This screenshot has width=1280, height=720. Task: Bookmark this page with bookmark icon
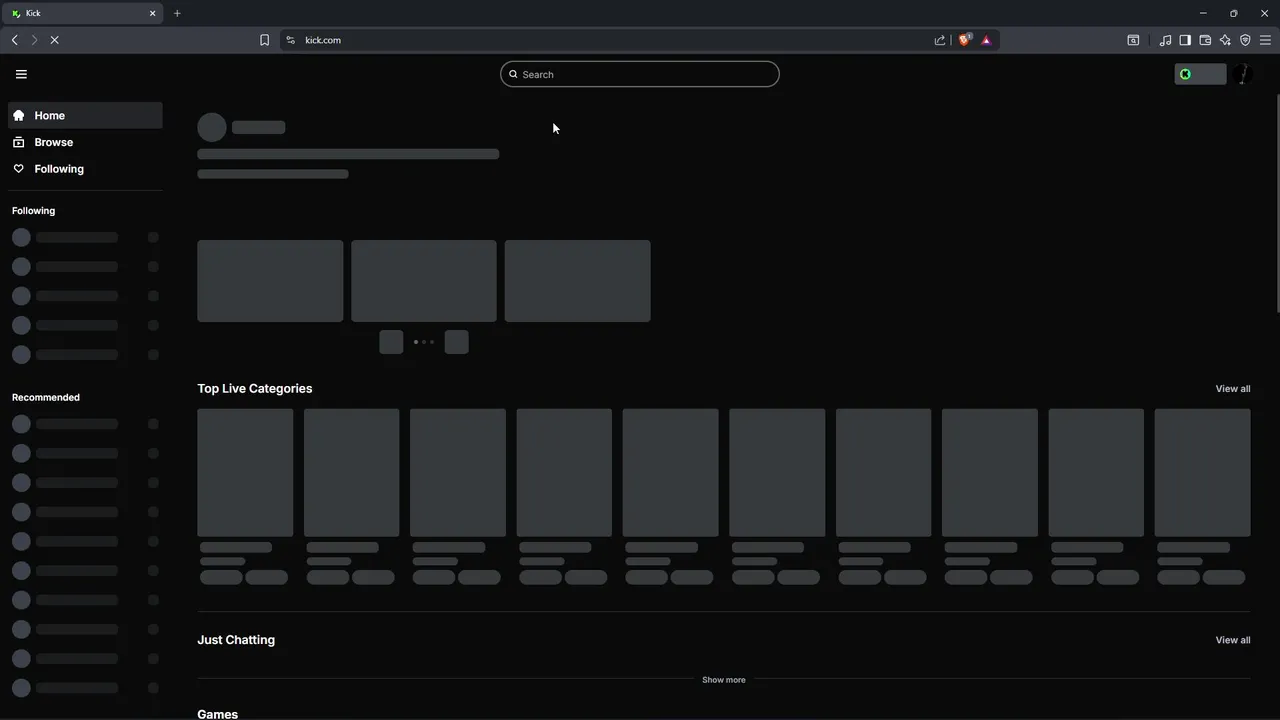click(x=264, y=40)
